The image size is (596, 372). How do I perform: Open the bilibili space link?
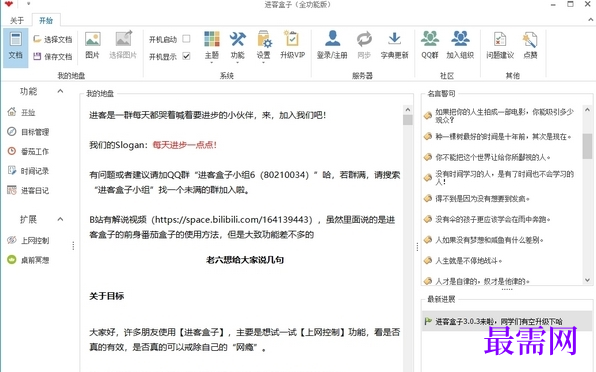pos(233,220)
